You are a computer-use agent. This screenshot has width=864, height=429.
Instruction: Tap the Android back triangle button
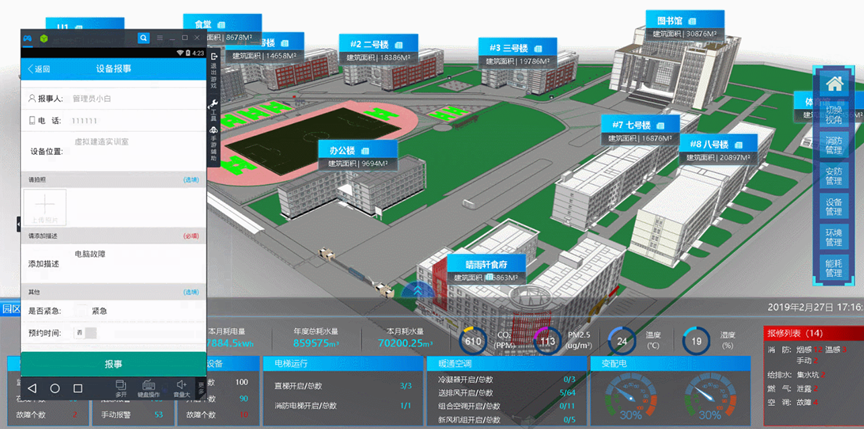click(31, 387)
